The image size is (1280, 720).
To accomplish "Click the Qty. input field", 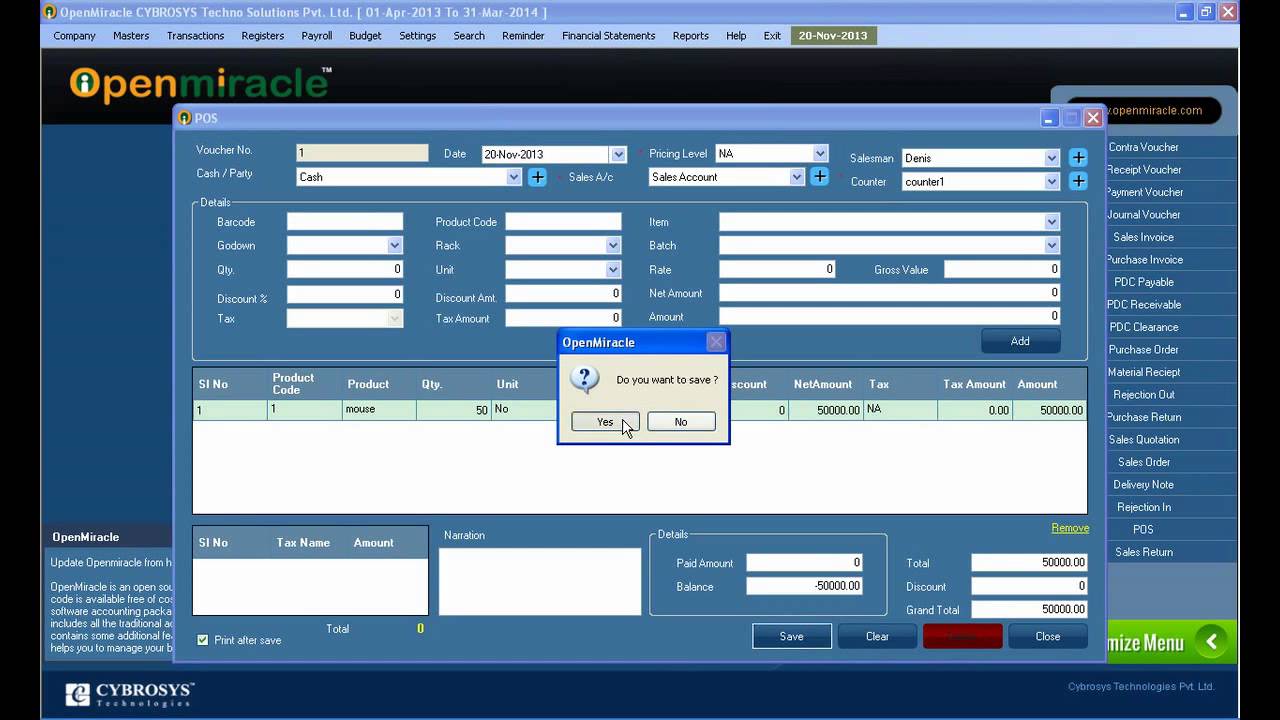I will 345,269.
